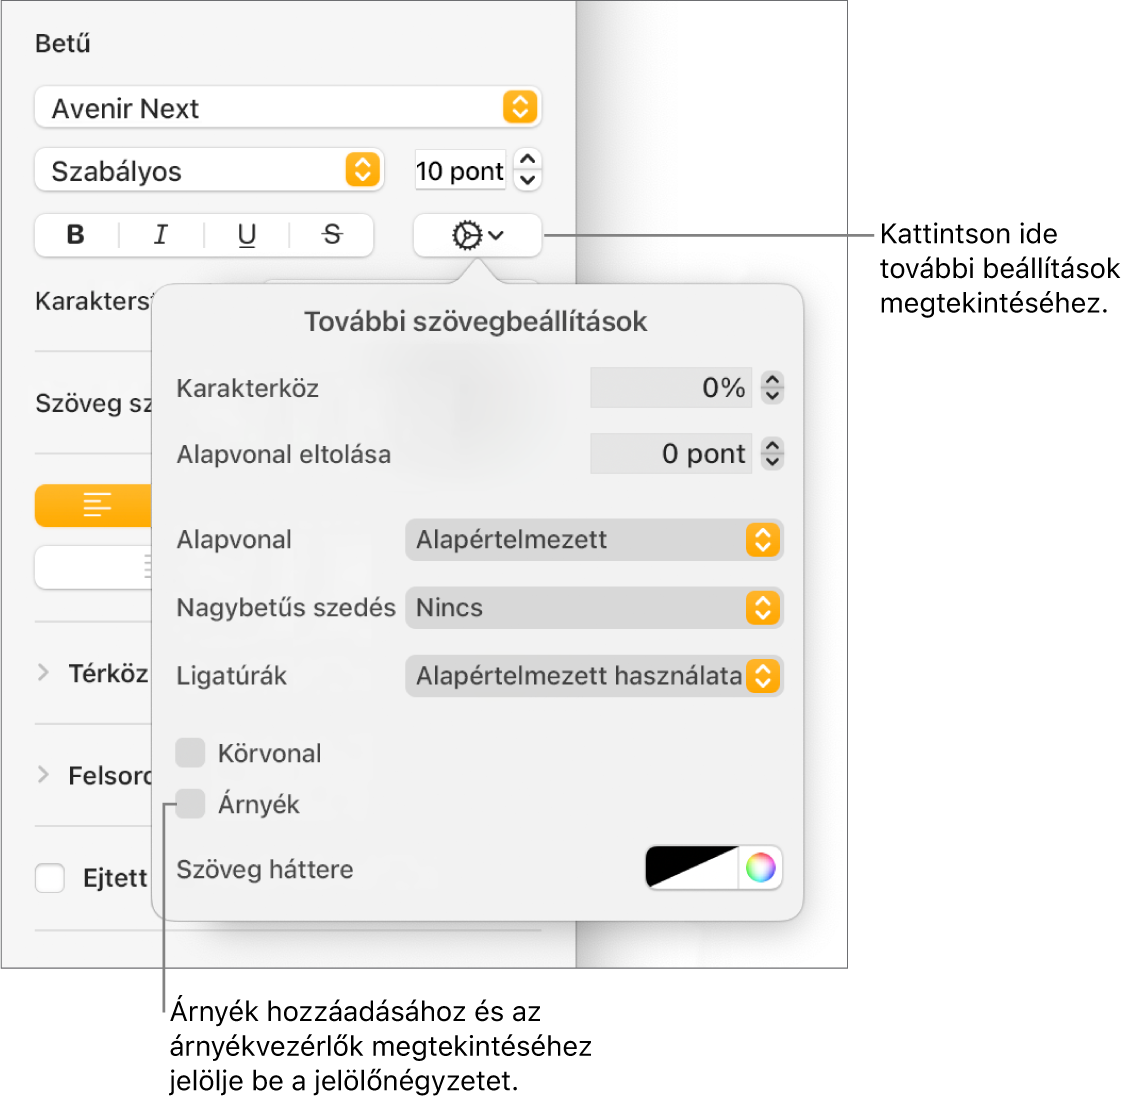Screen dimensions: 1133x1107
Task: Toggle the Ejtett checkbox
Action: 50,877
